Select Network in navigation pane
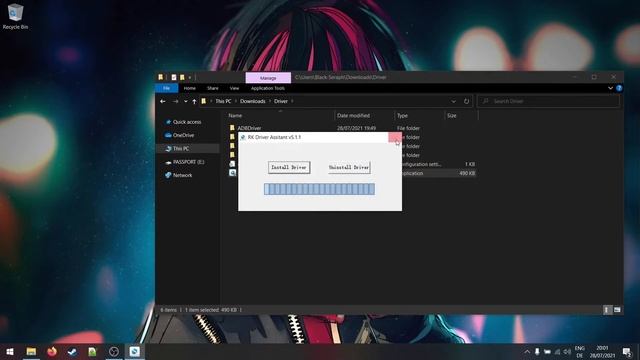 (x=182, y=175)
